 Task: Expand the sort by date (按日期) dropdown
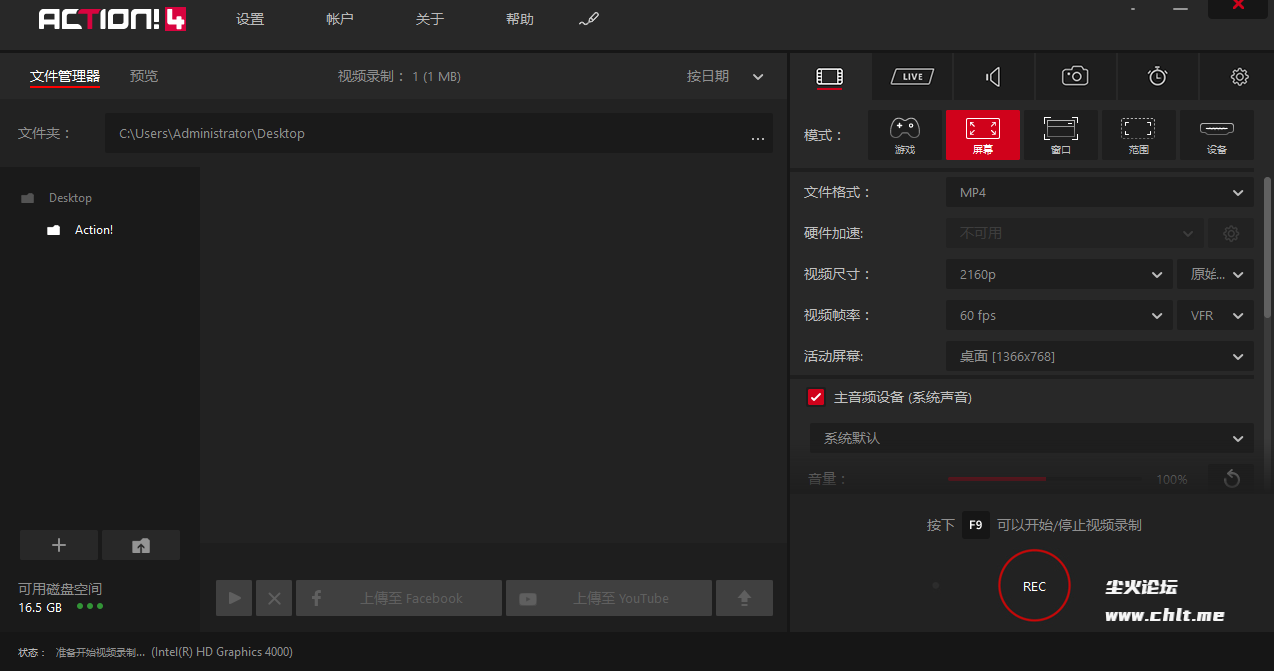coord(724,76)
